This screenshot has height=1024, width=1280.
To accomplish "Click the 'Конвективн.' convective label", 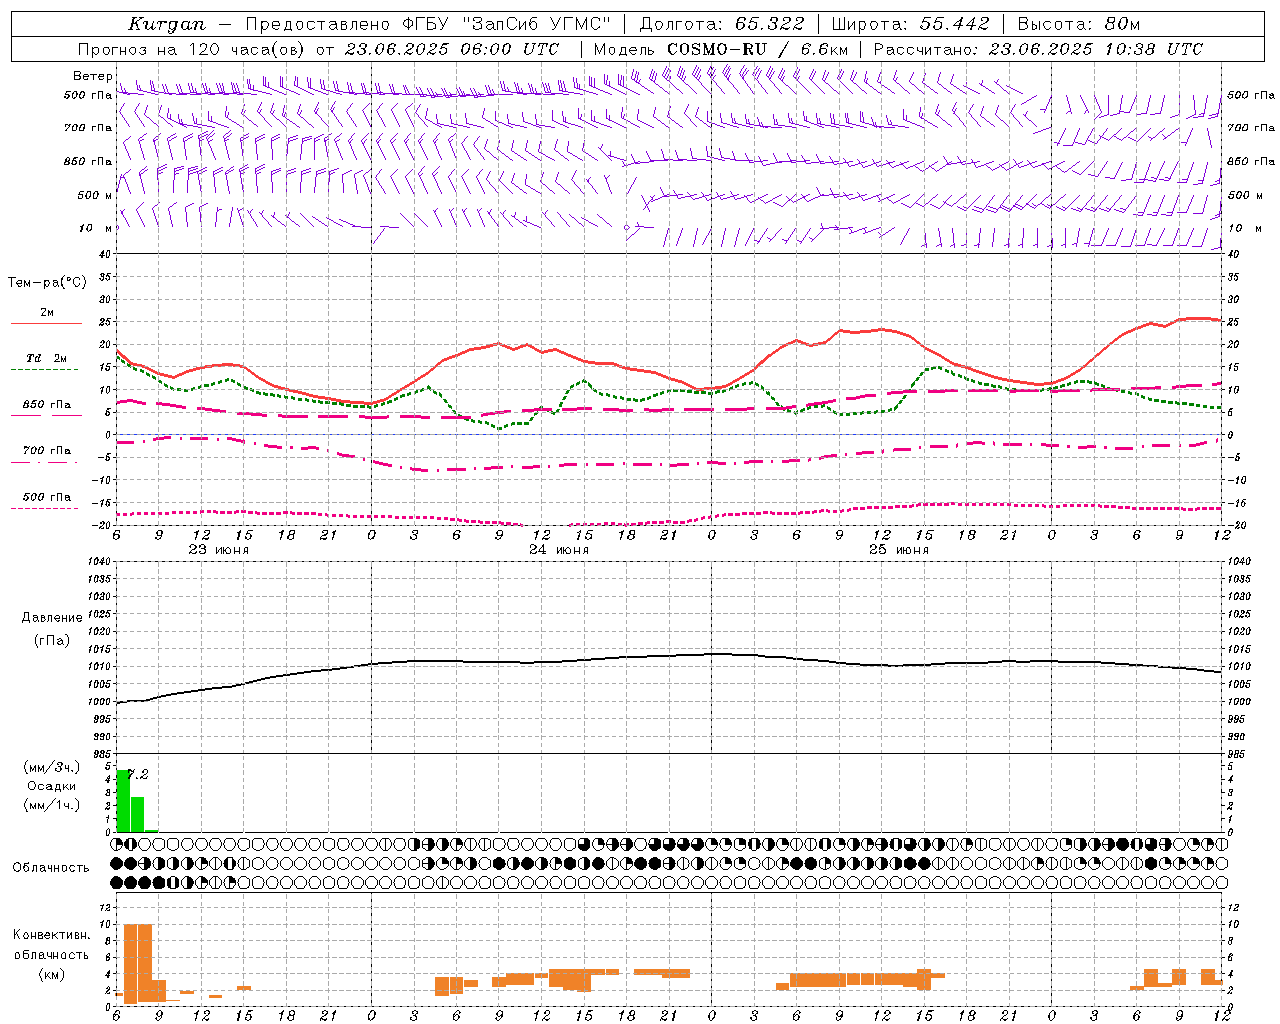I will pos(52,935).
